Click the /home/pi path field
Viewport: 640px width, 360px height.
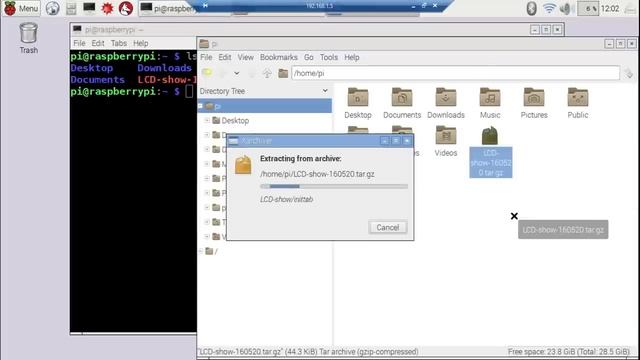coord(456,73)
